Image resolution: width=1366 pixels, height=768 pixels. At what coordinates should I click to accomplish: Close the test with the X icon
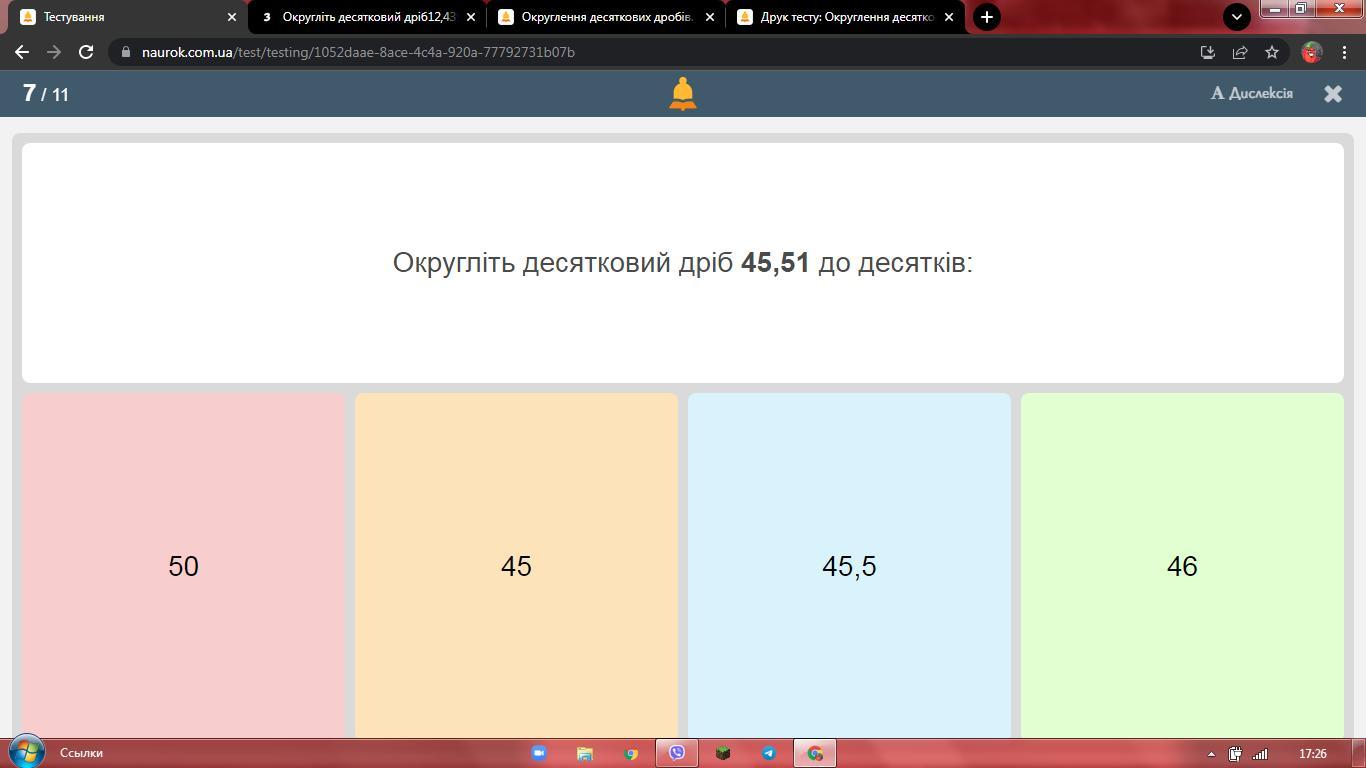click(x=1333, y=93)
